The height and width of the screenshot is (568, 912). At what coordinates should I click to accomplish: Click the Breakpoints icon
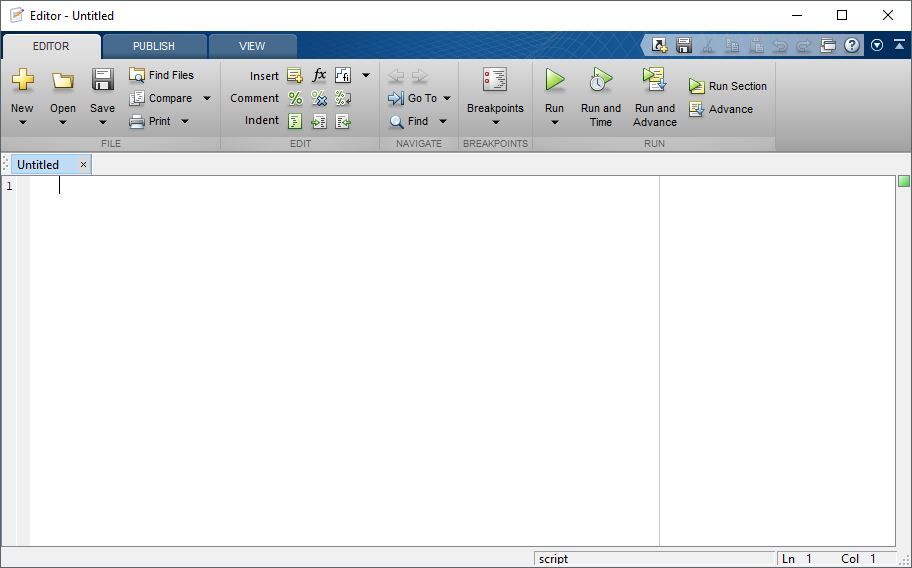point(495,80)
